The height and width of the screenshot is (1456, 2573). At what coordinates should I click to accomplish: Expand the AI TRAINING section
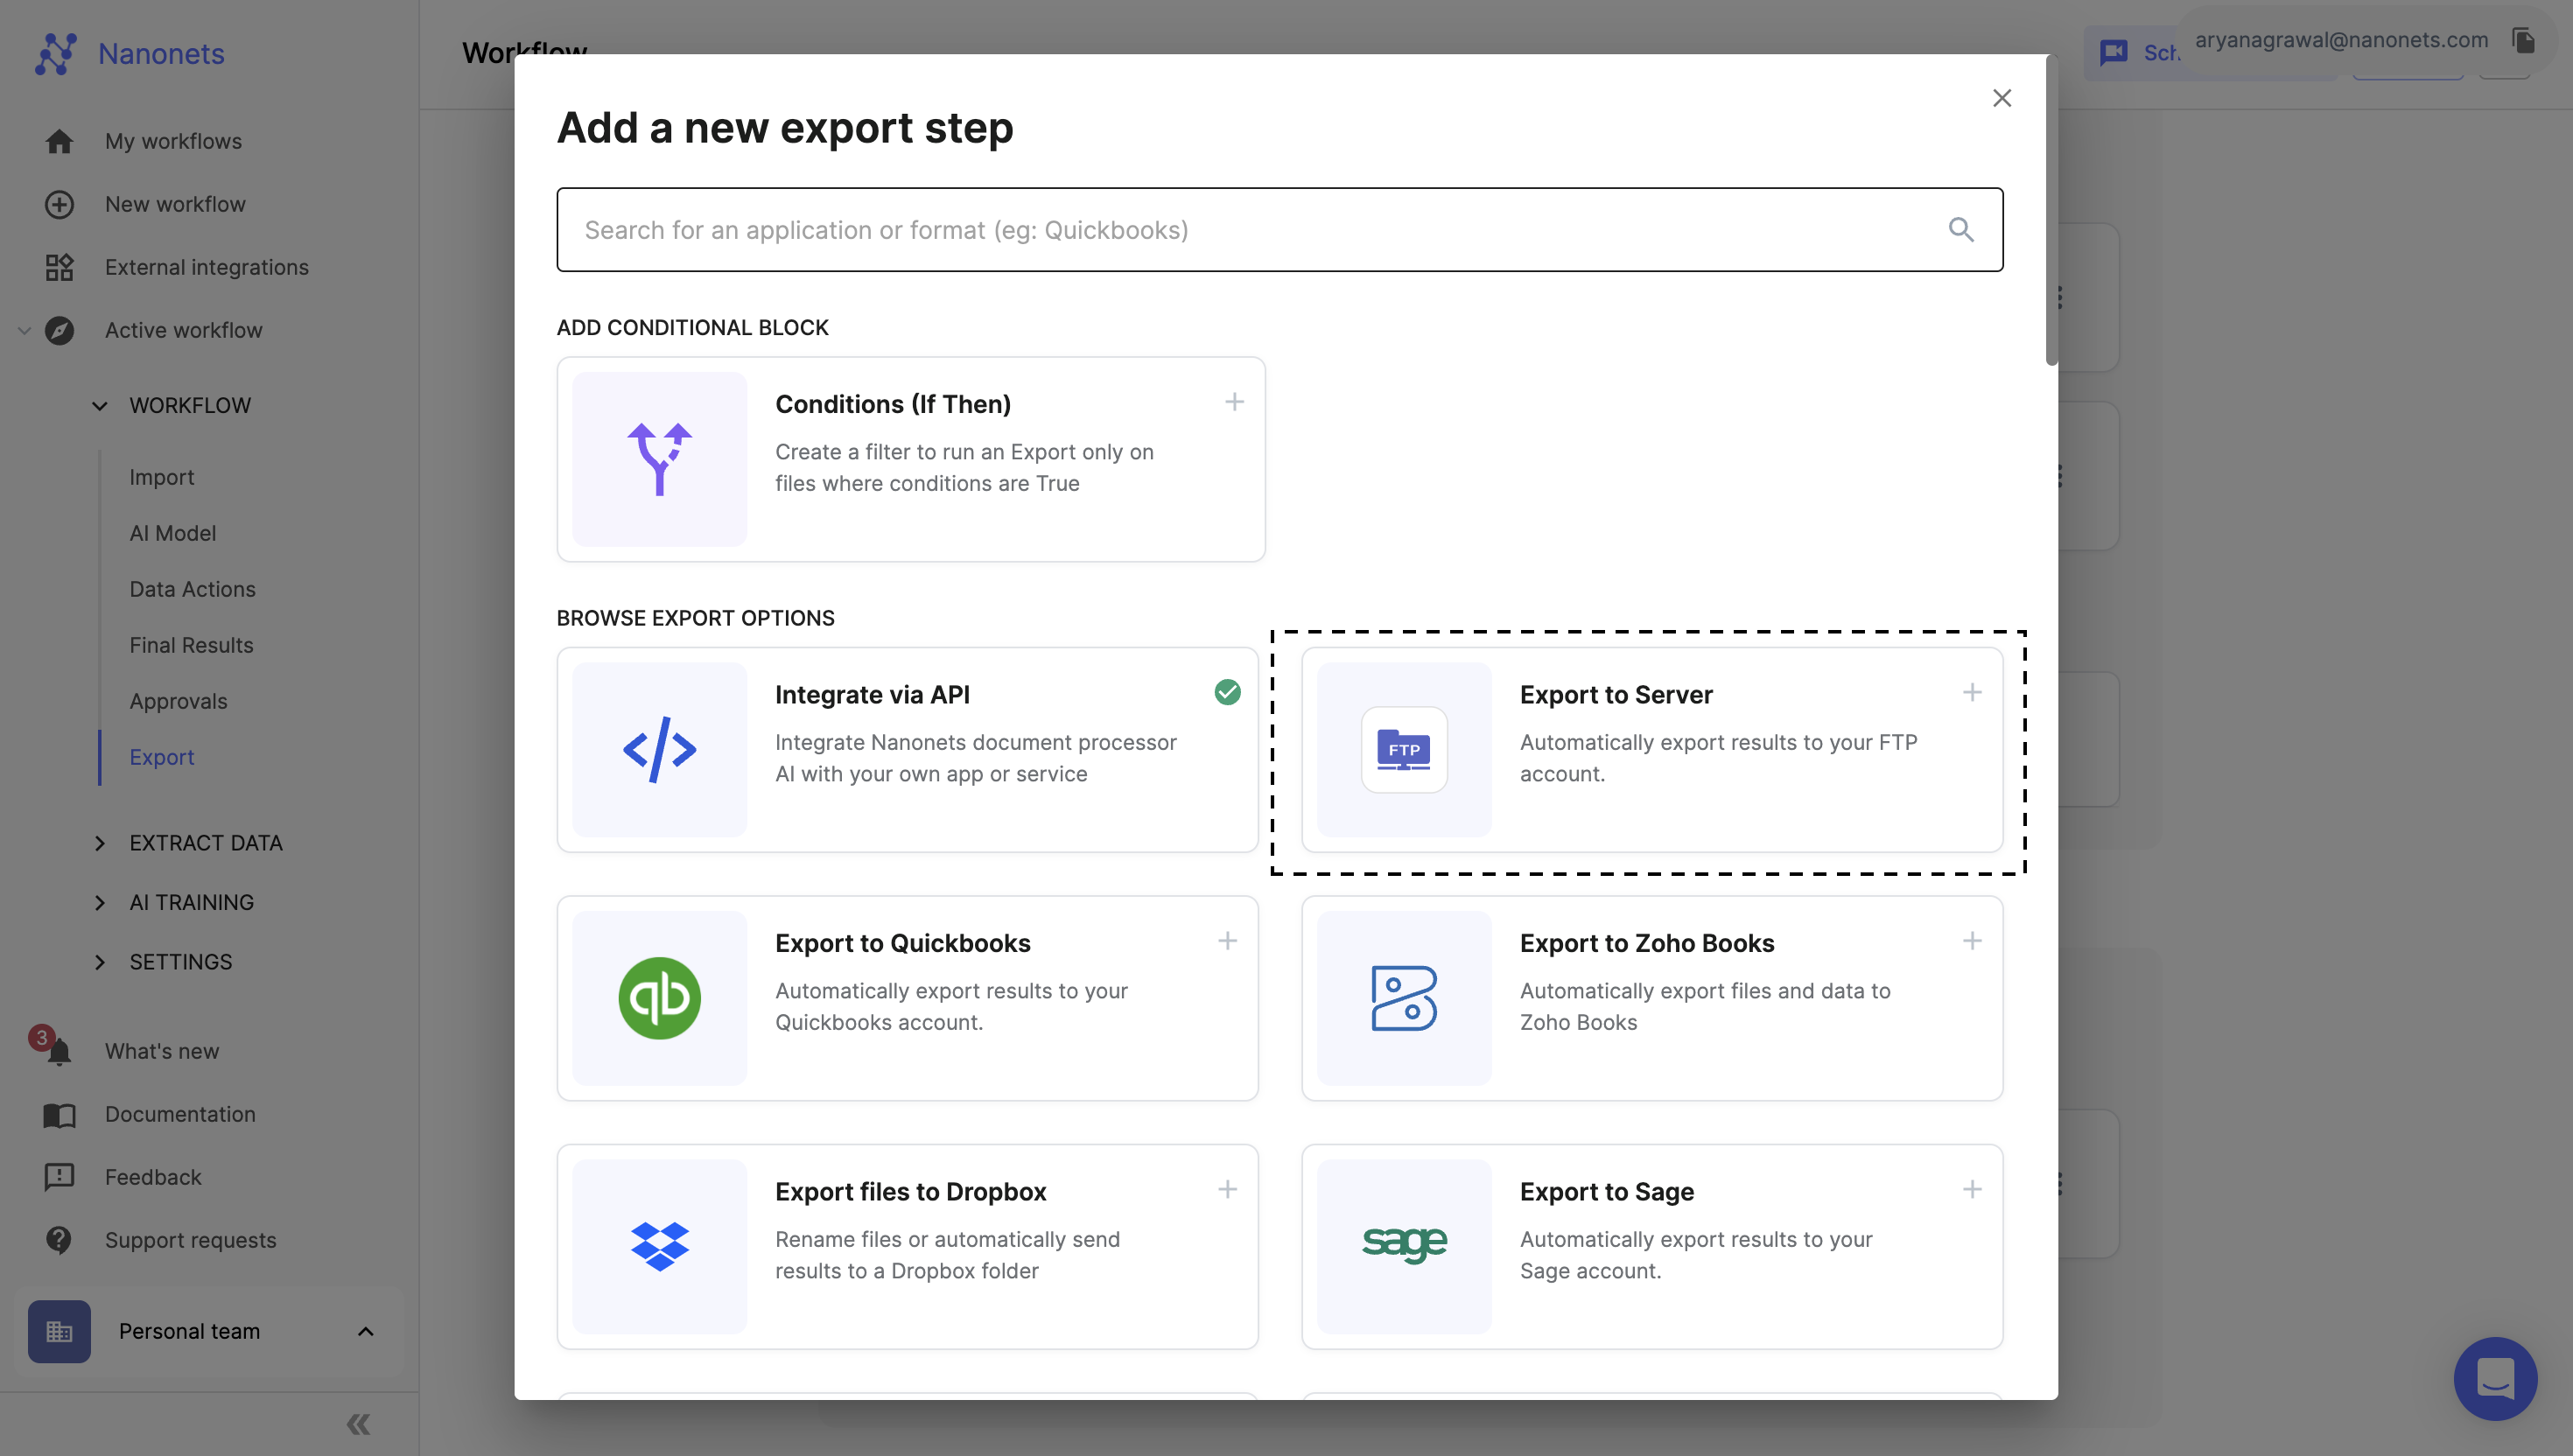click(x=100, y=903)
